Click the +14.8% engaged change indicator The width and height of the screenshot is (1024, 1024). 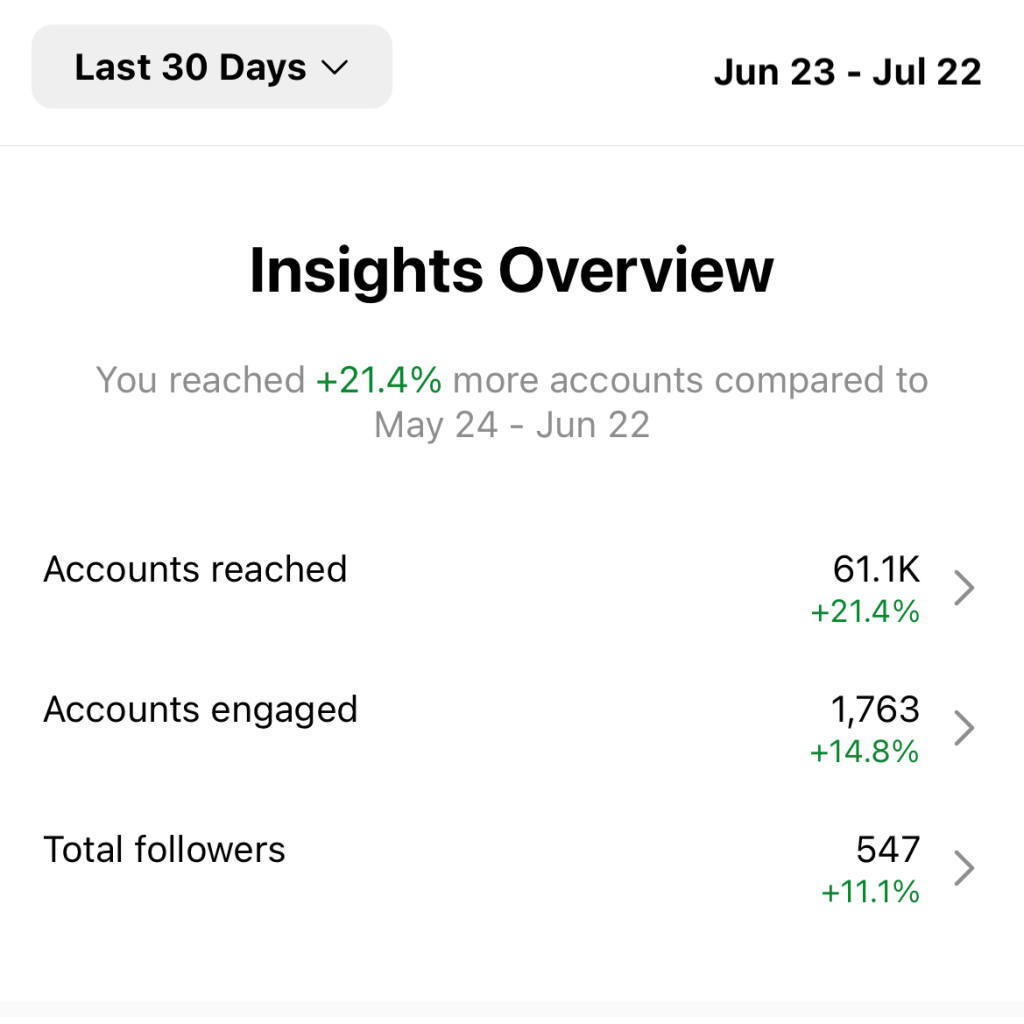pyautogui.click(x=864, y=751)
